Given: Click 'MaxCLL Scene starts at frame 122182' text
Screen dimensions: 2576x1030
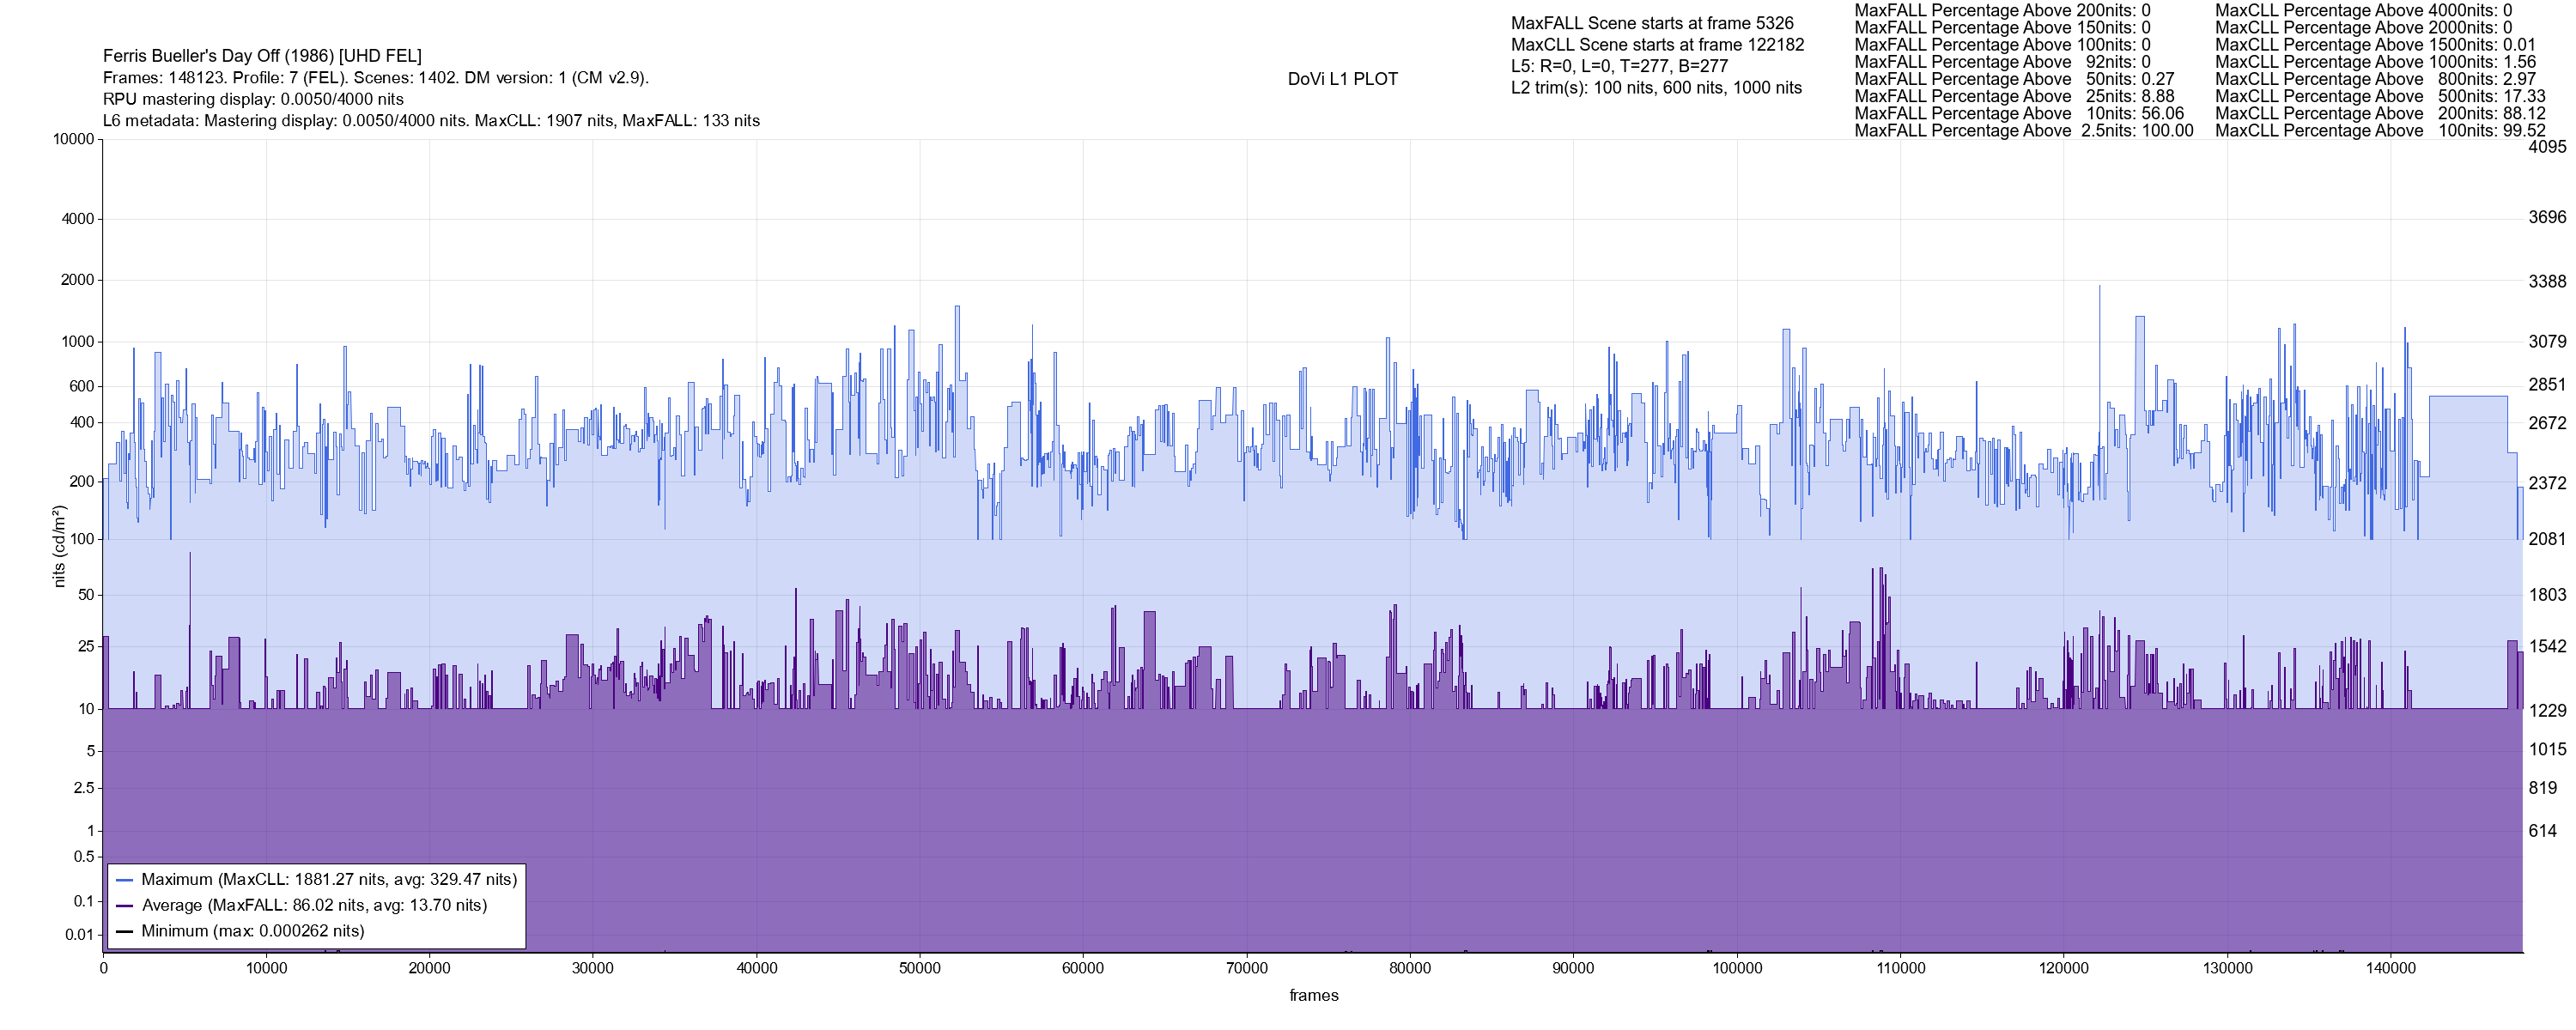Looking at the screenshot, I should [1657, 45].
